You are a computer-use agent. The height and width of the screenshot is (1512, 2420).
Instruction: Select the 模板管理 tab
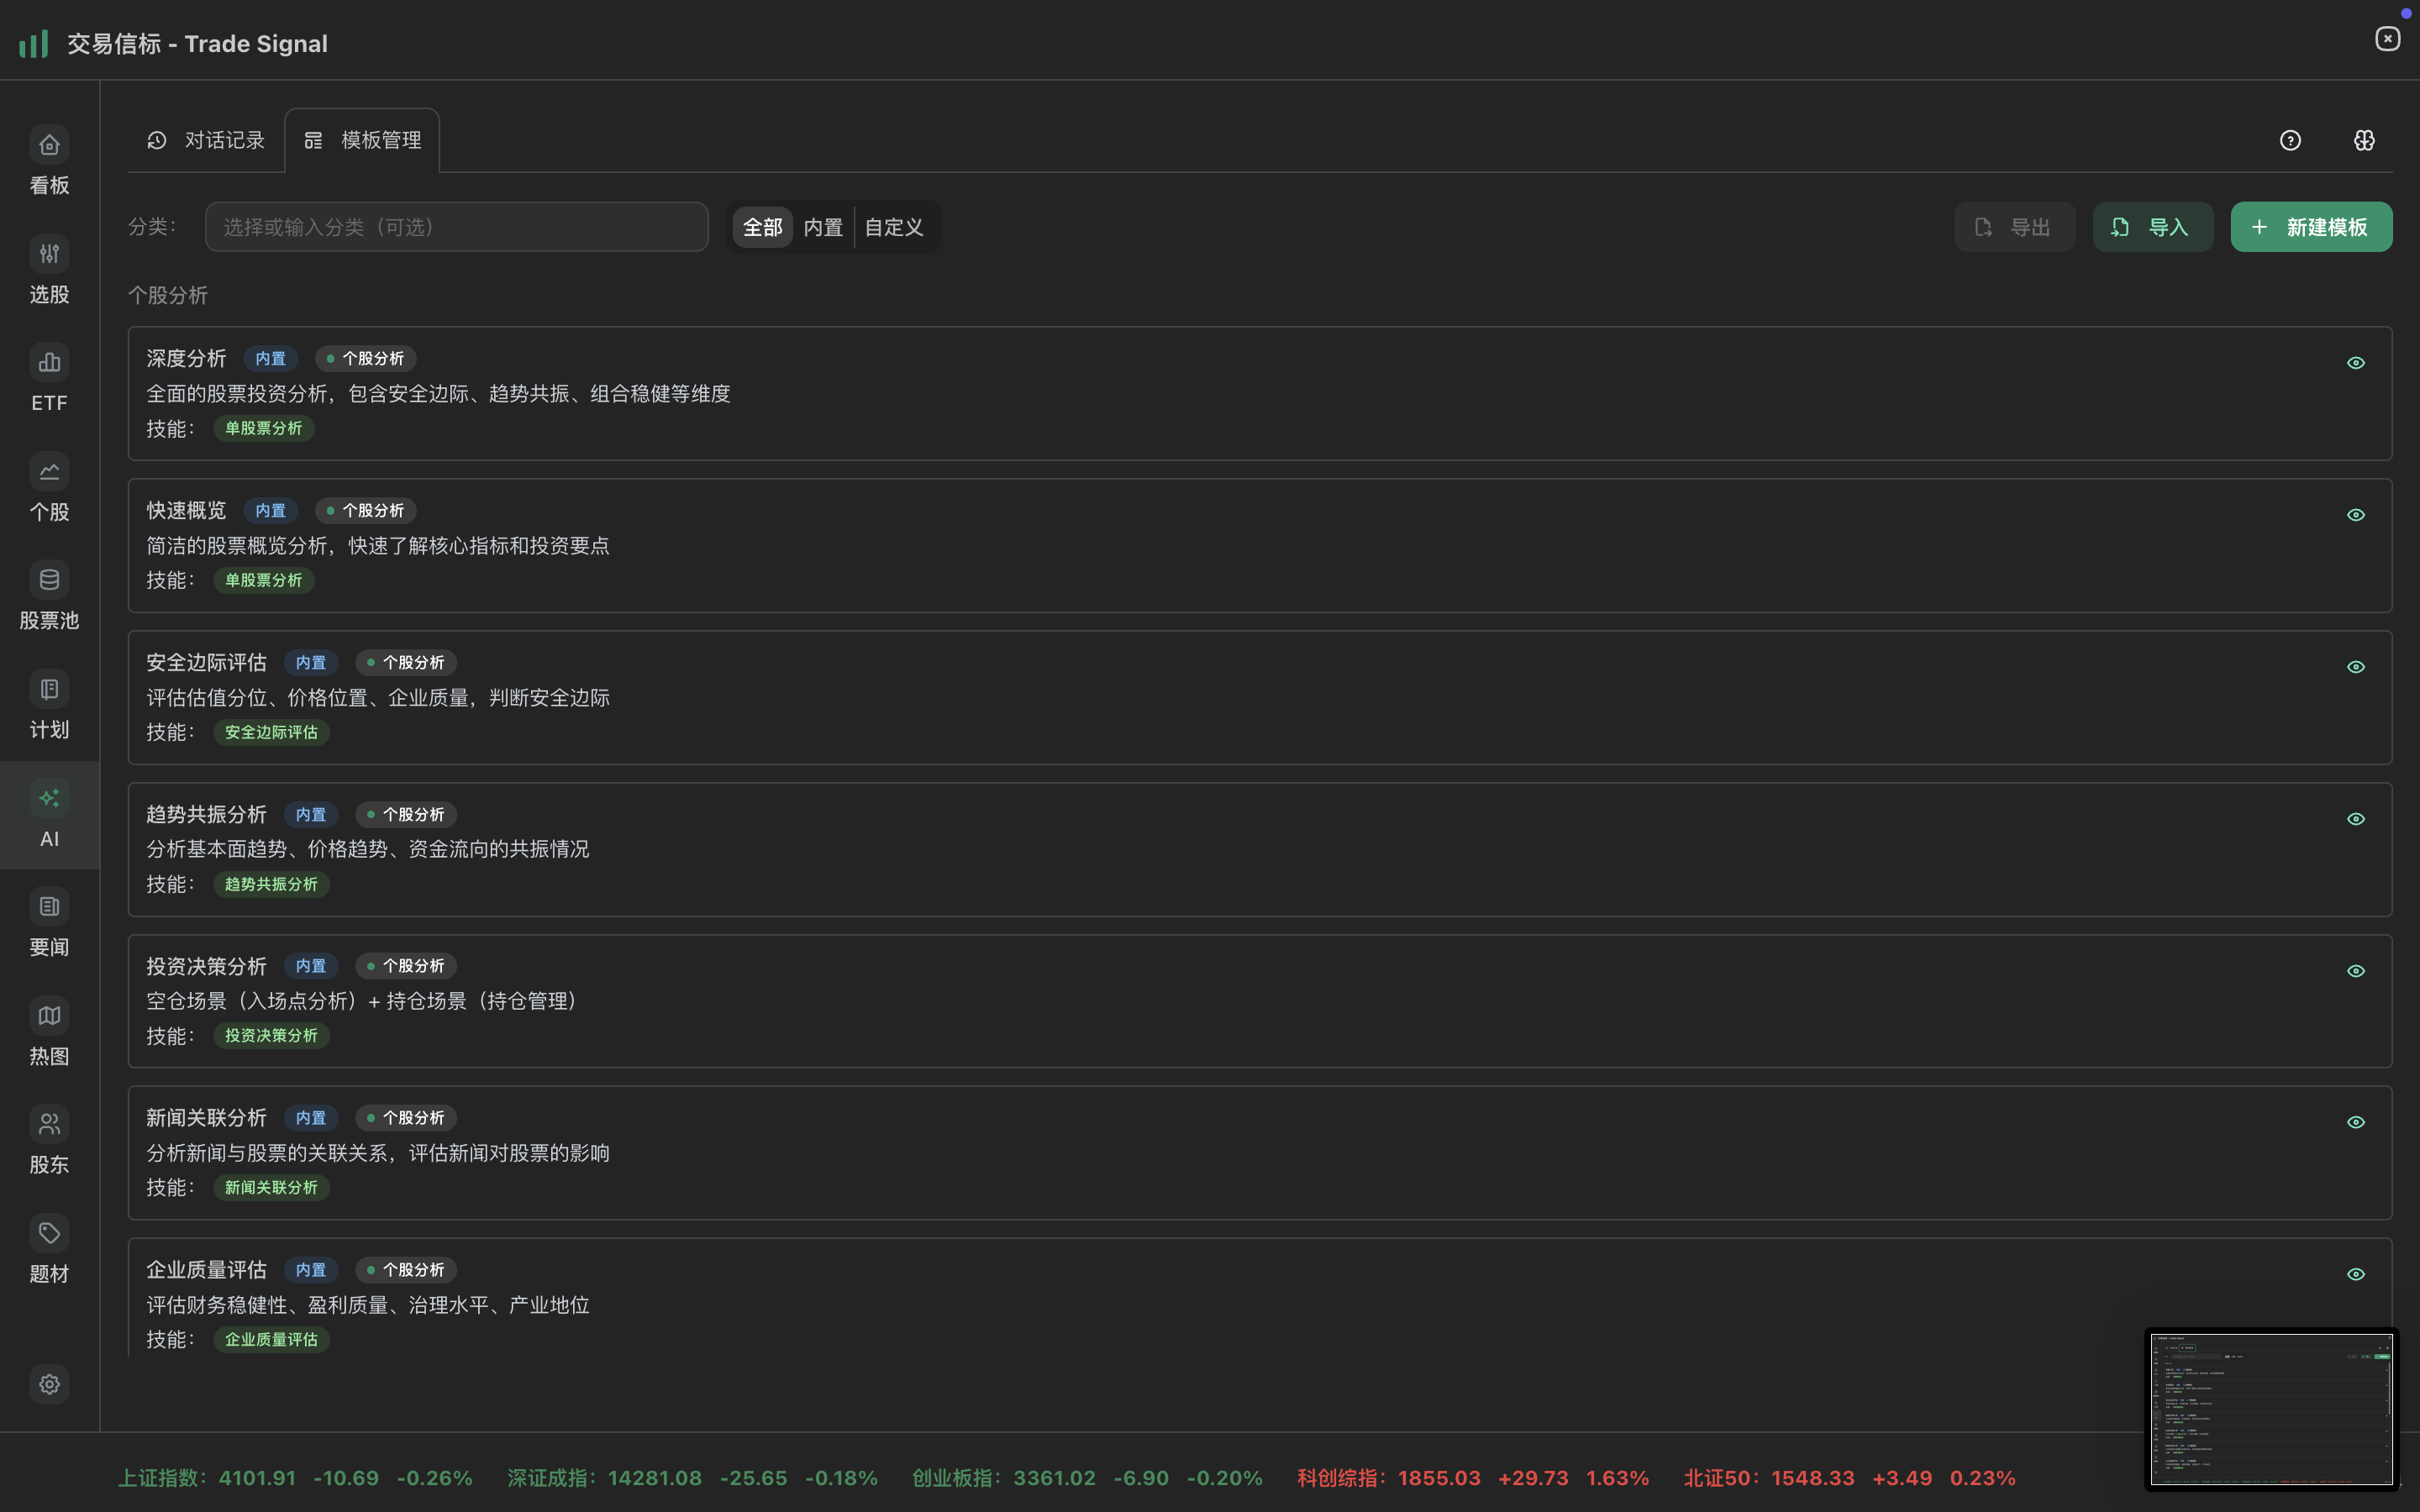click(362, 141)
